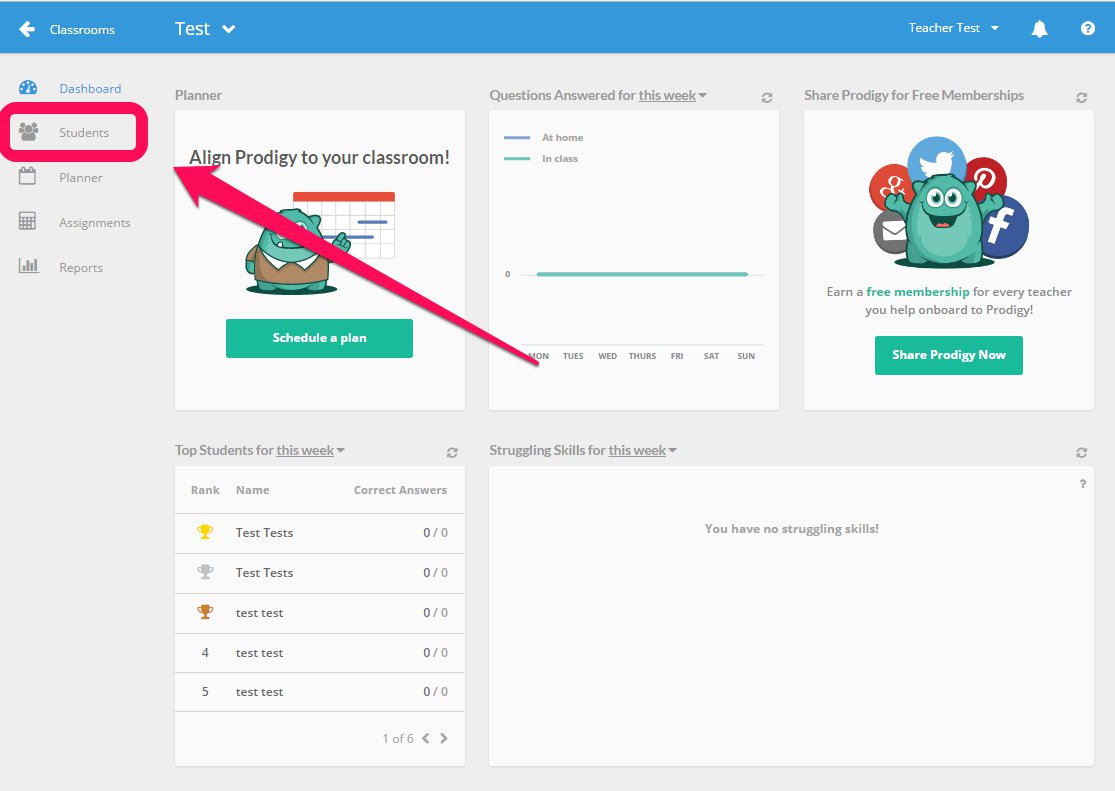The image size is (1115, 791).
Task: Click the Facebook share bubble
Action: [x=1003, y=227]
